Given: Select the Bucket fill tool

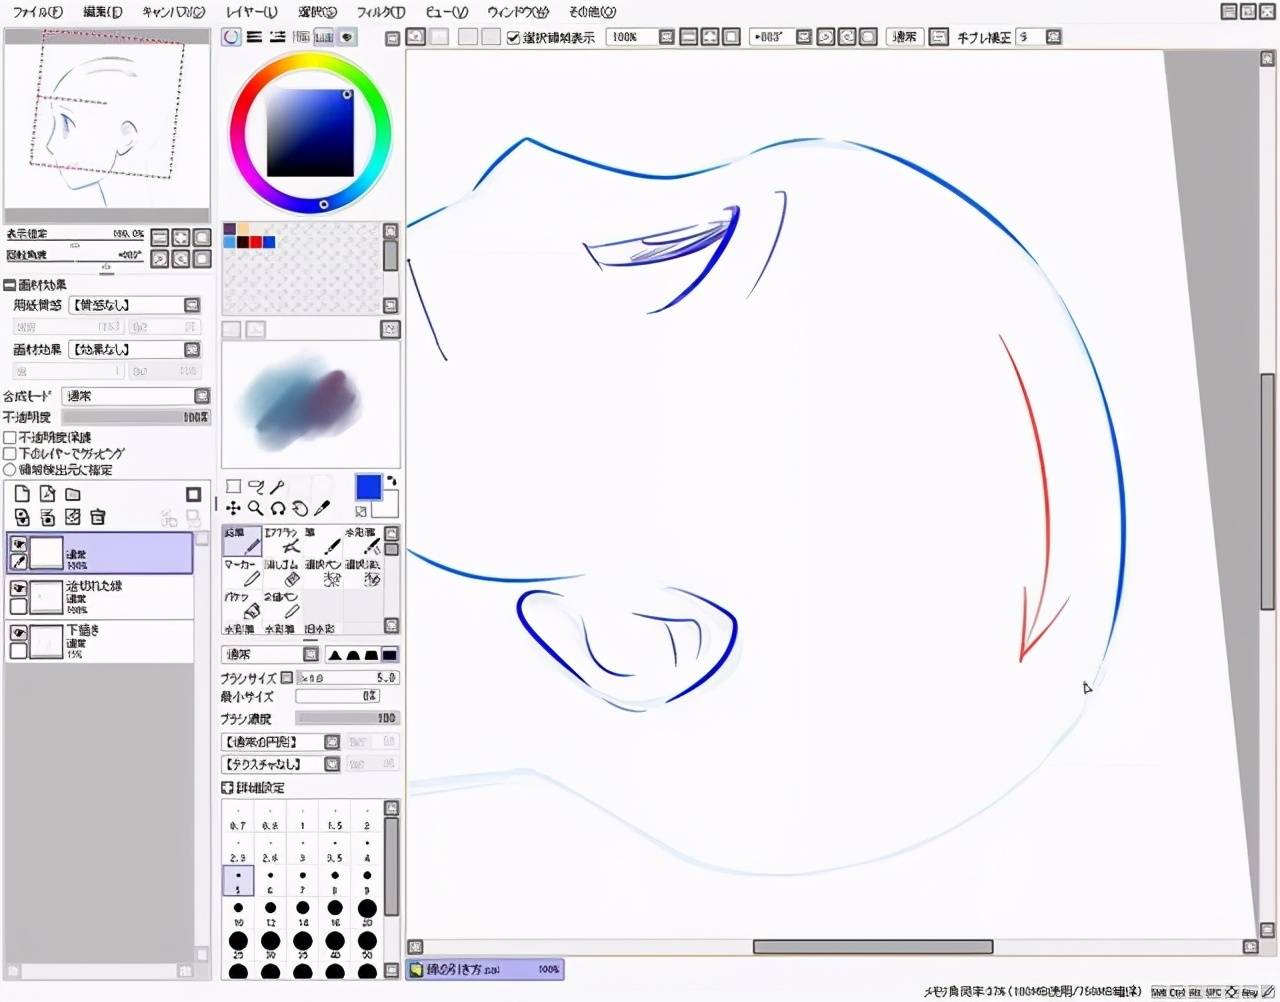Looking at the screenshot, I should [x=242, y=605].
